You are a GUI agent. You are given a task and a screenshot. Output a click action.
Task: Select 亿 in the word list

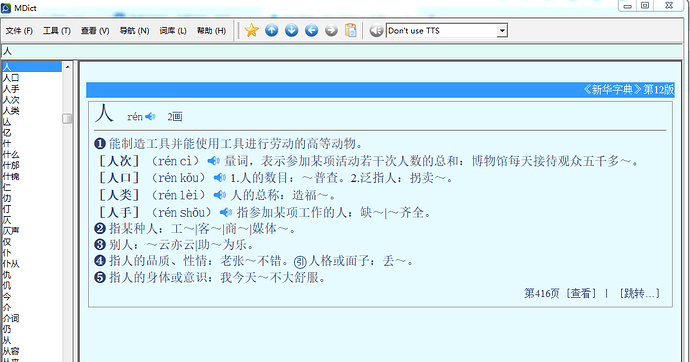point(7,133)
